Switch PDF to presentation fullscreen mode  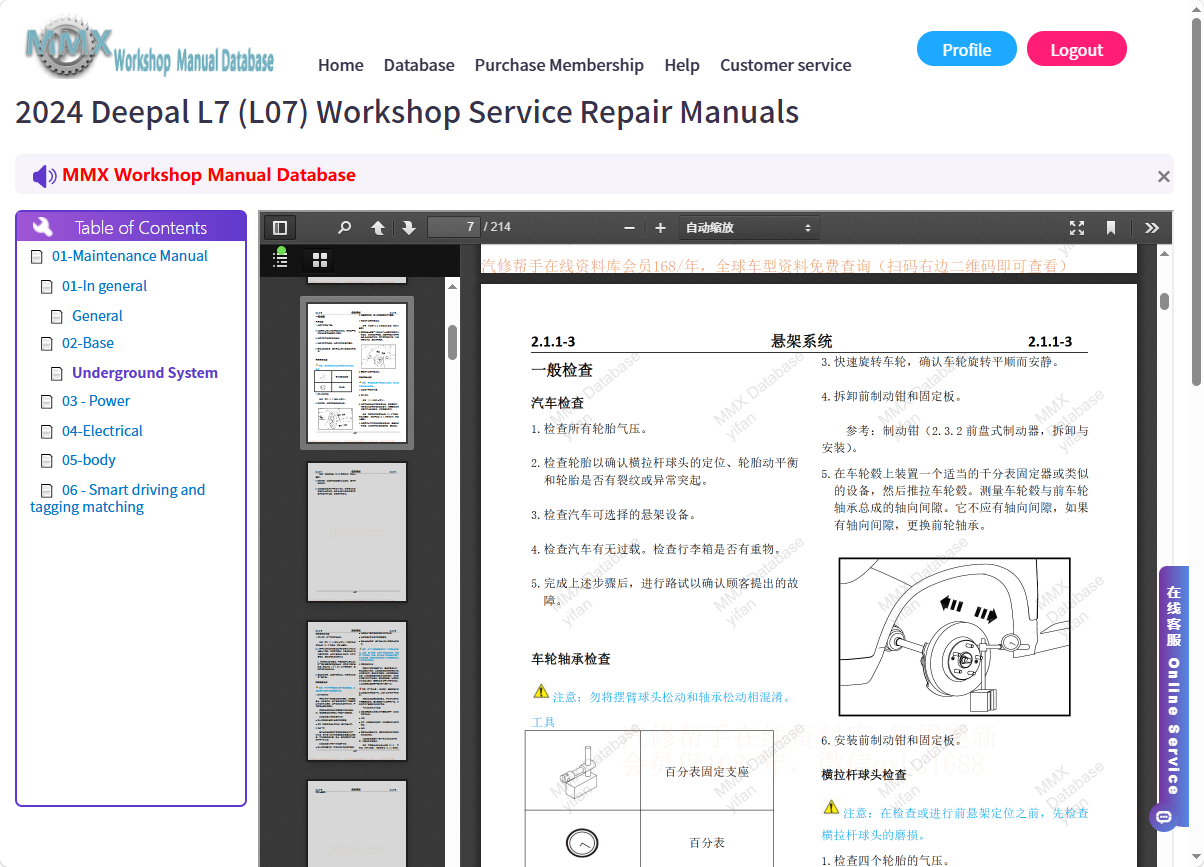1077,228
